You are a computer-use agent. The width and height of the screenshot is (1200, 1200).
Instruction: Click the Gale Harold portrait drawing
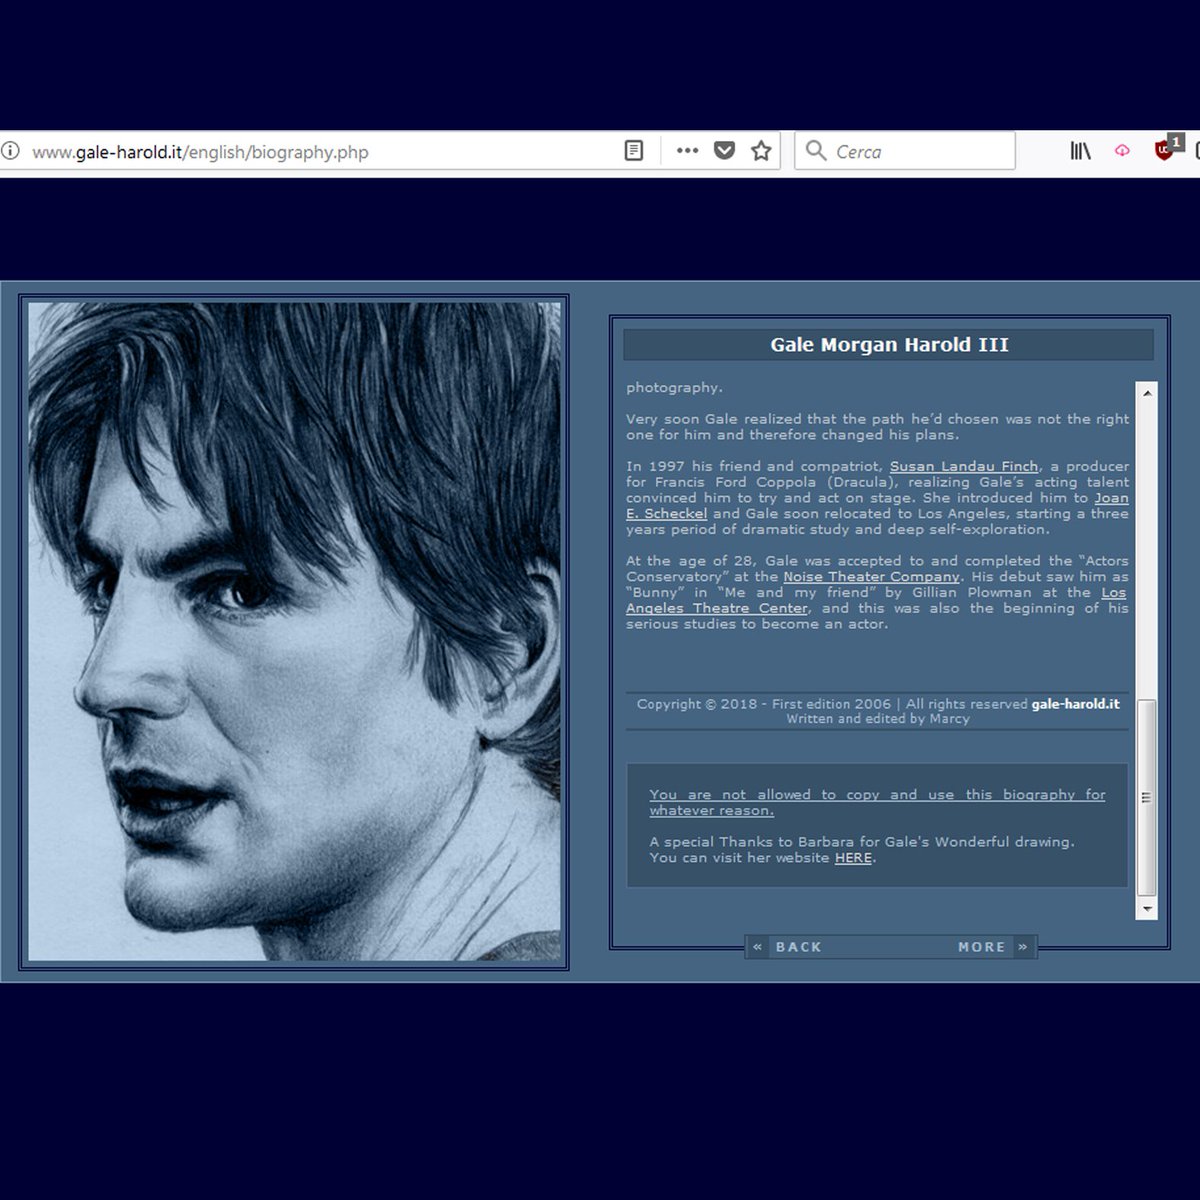(294, 631)
